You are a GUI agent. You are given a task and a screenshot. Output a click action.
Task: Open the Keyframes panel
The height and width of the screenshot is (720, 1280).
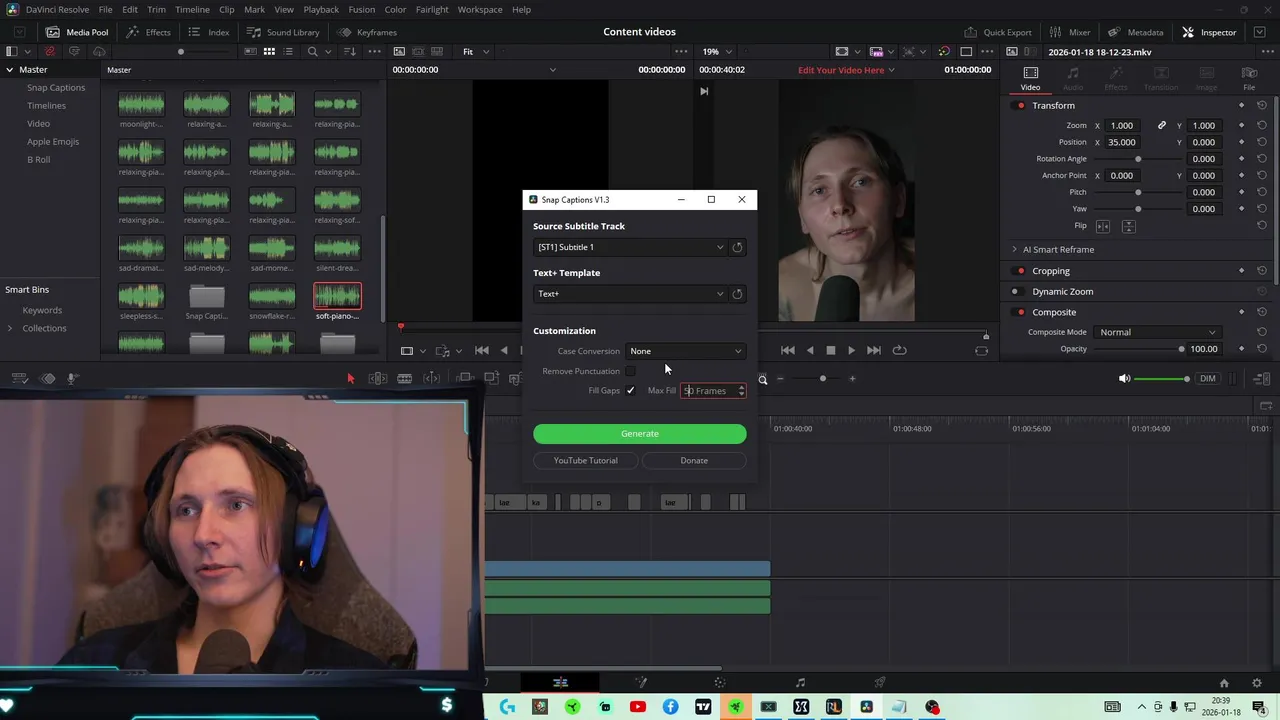pyautogui.click(x=367, y=32)
